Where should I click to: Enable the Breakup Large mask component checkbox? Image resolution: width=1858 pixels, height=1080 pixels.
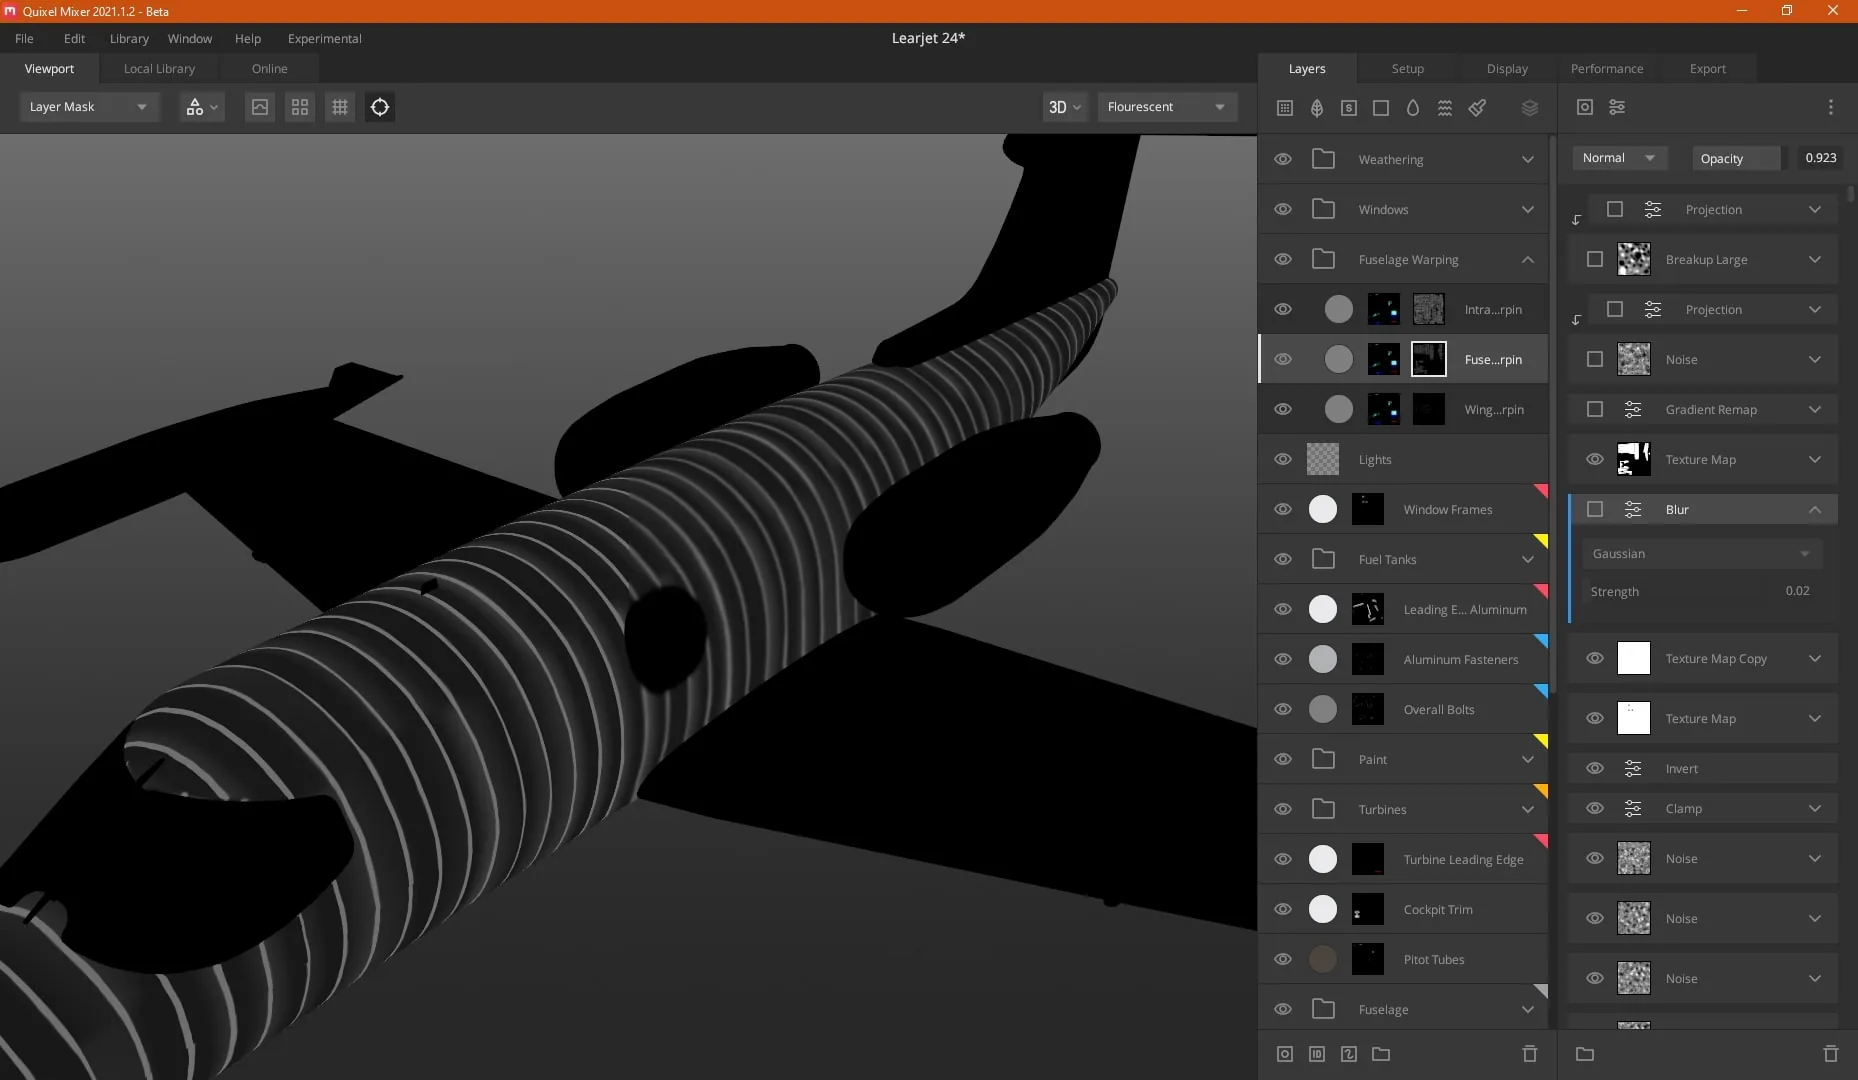[x=1595, y=259]
